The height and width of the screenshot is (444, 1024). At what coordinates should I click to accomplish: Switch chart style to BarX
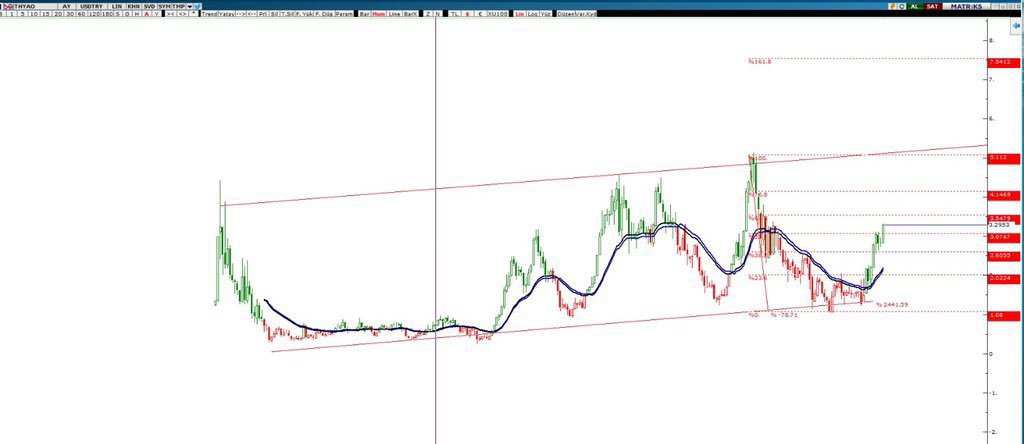tap(411, 14)
